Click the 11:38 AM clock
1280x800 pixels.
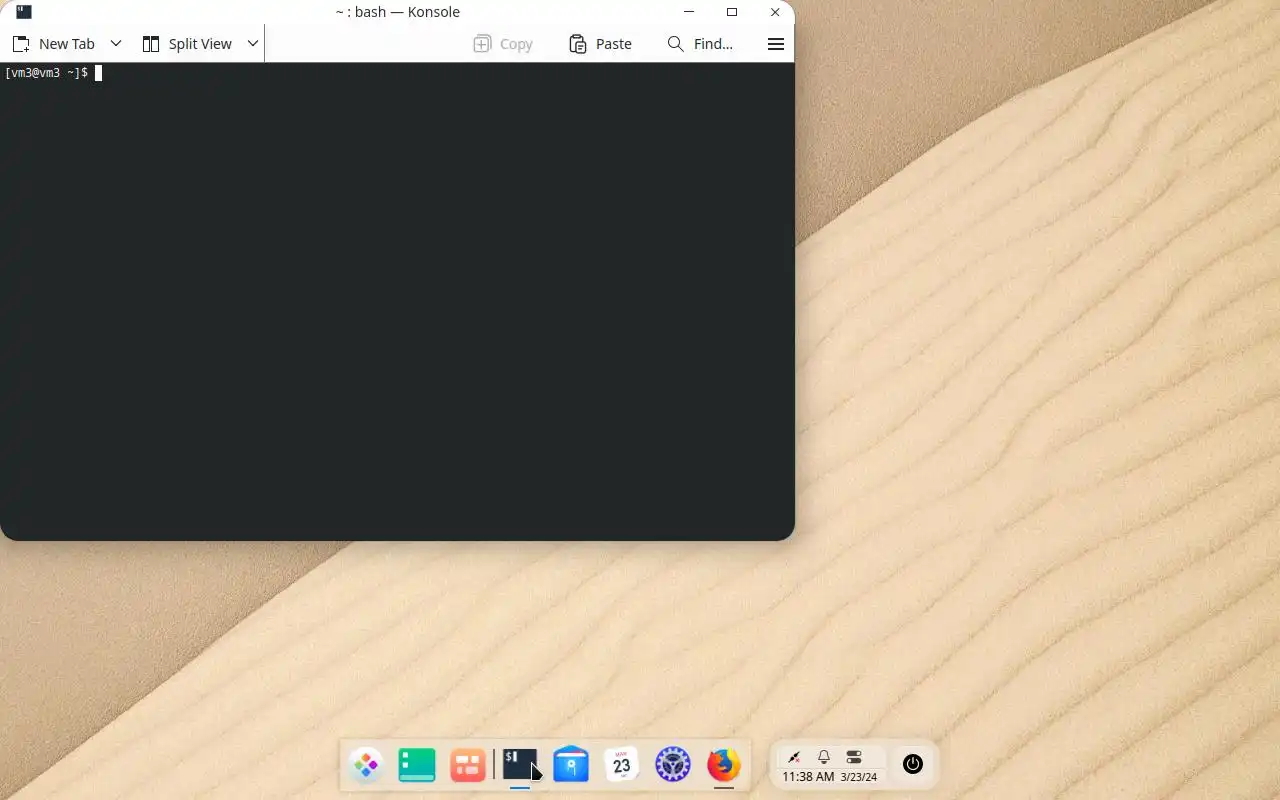click(x=808, y=777)
